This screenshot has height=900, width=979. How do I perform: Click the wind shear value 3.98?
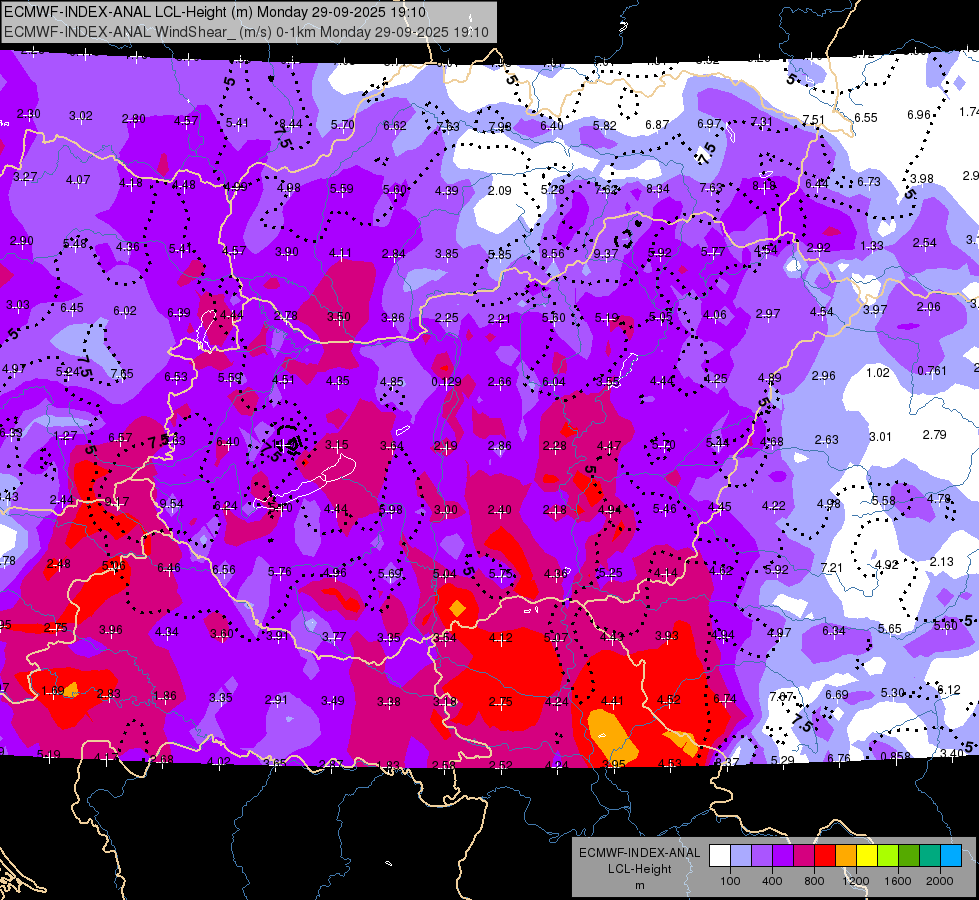coord(922,179)
